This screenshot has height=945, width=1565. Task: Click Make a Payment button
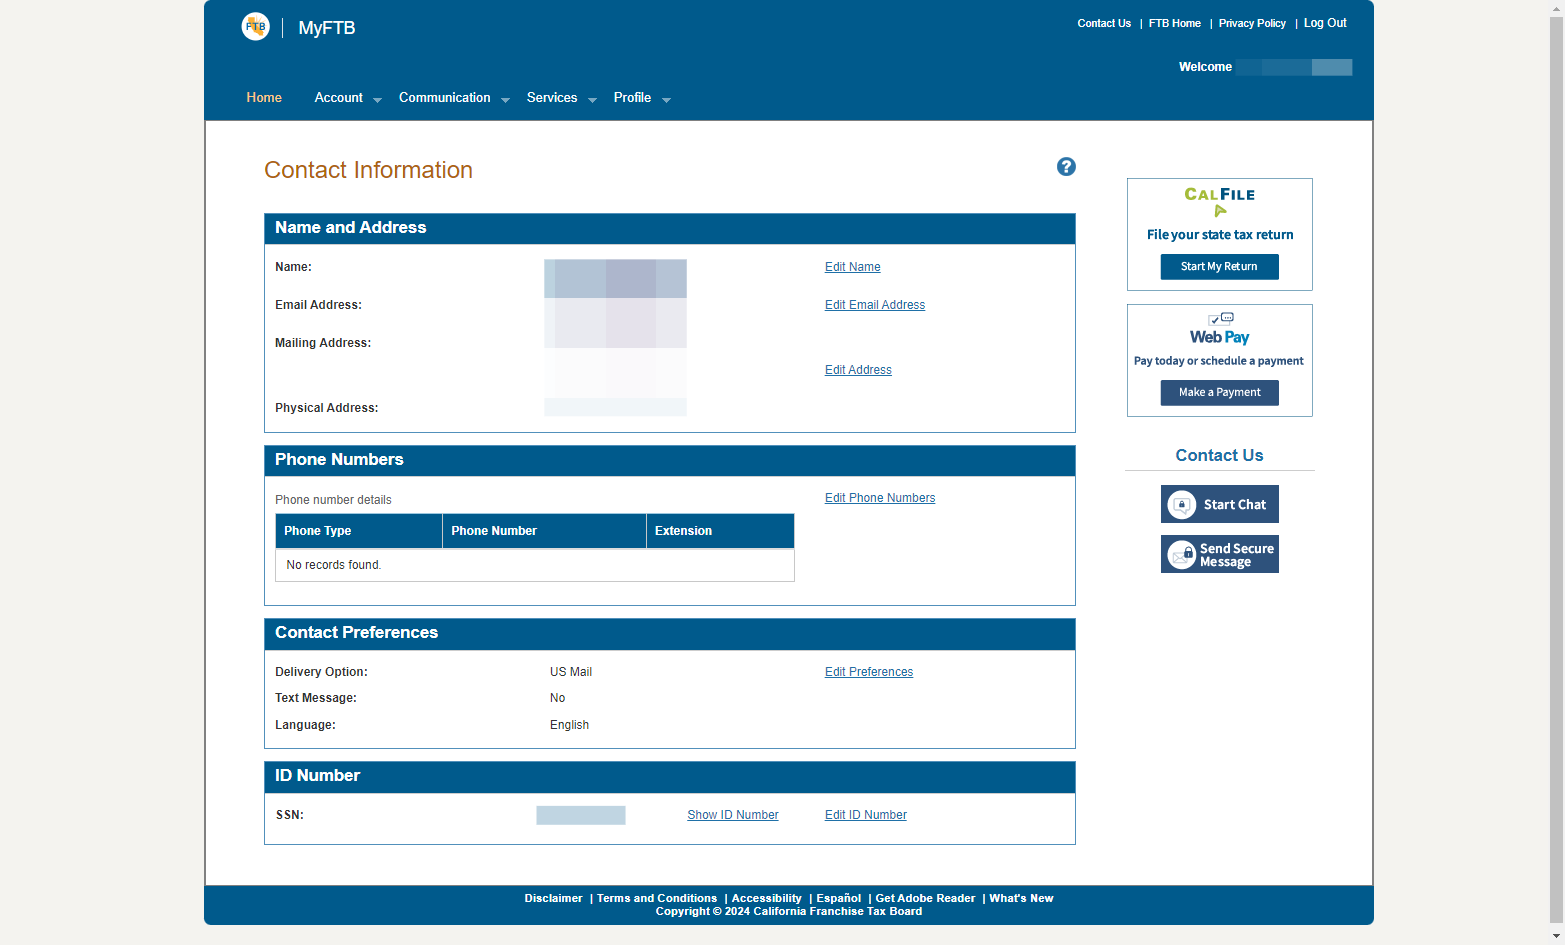[1220, 393]
